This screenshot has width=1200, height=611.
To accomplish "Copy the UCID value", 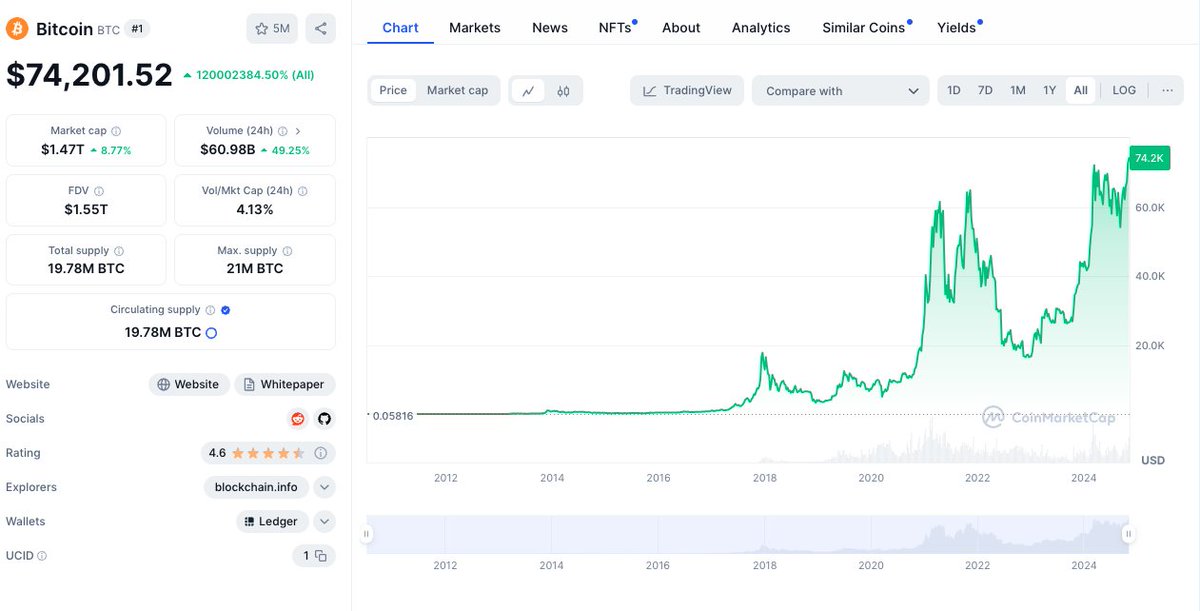I will click(321, 556).
